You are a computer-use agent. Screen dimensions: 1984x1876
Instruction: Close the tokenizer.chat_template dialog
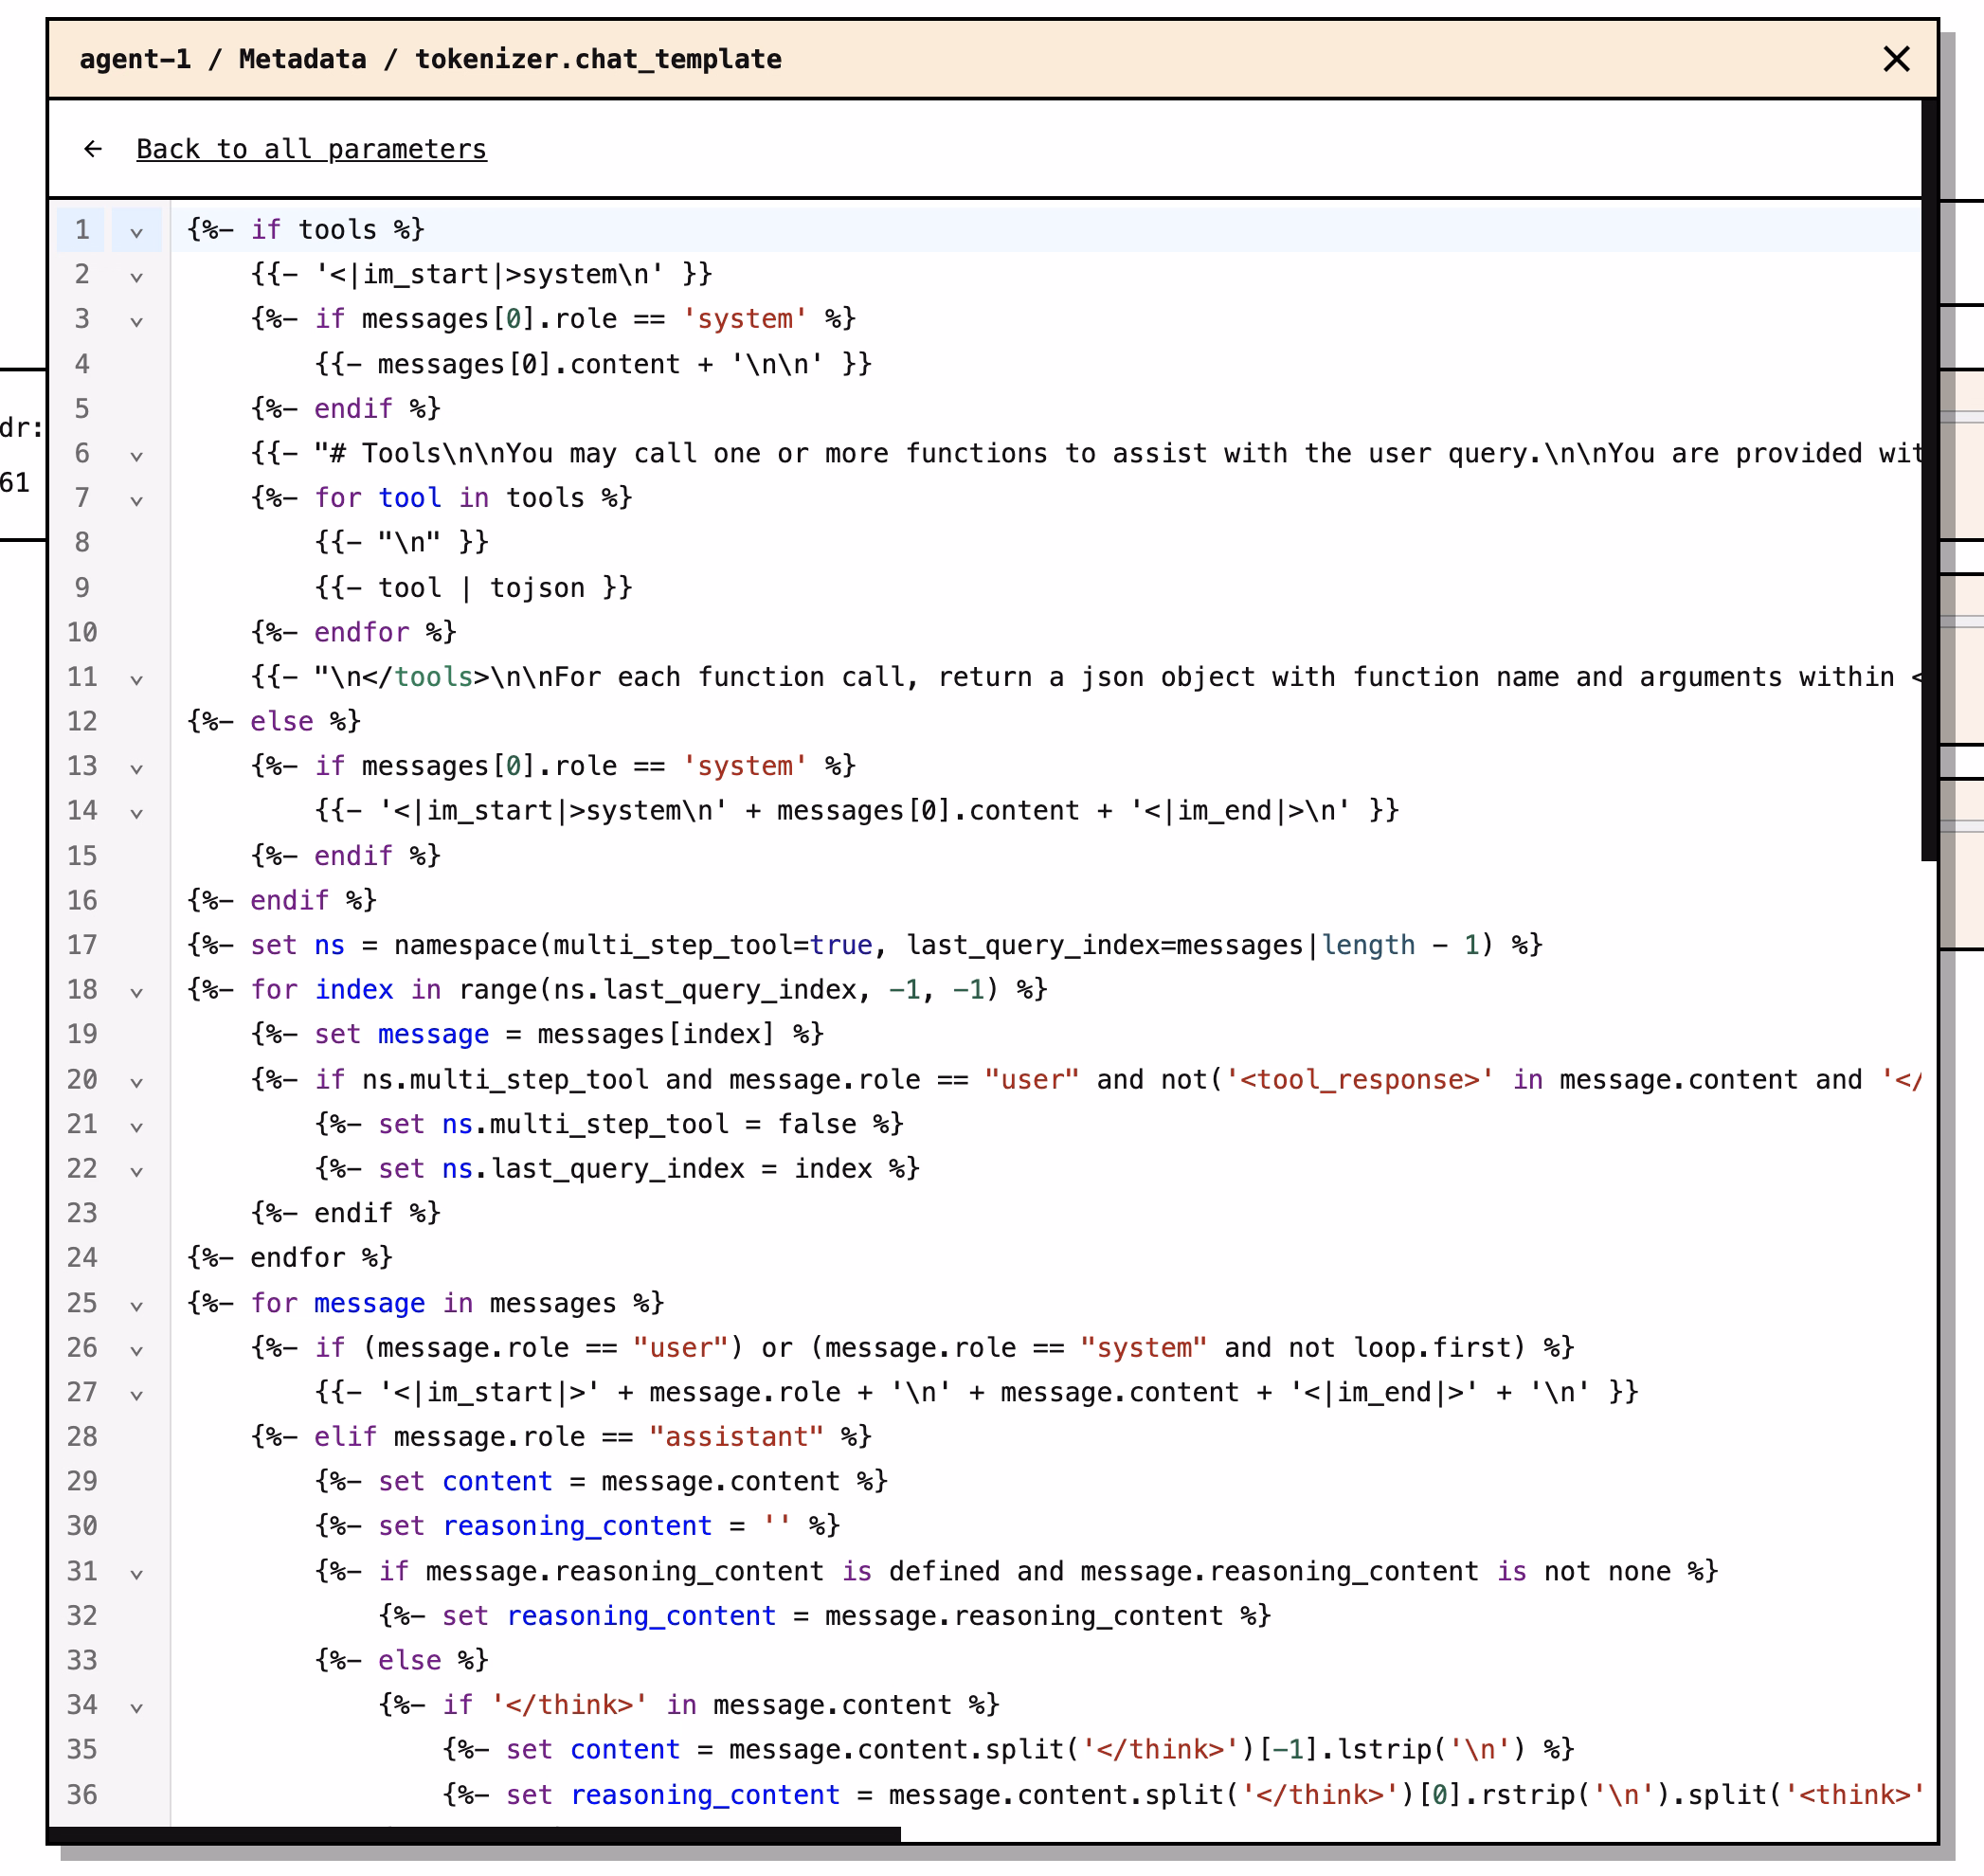[1895, 59]
